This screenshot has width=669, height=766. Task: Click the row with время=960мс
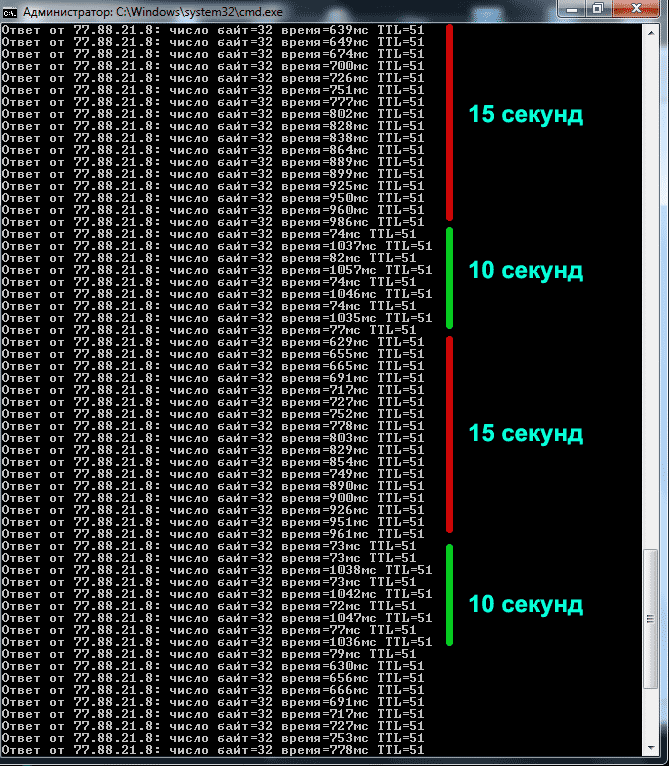213,210
